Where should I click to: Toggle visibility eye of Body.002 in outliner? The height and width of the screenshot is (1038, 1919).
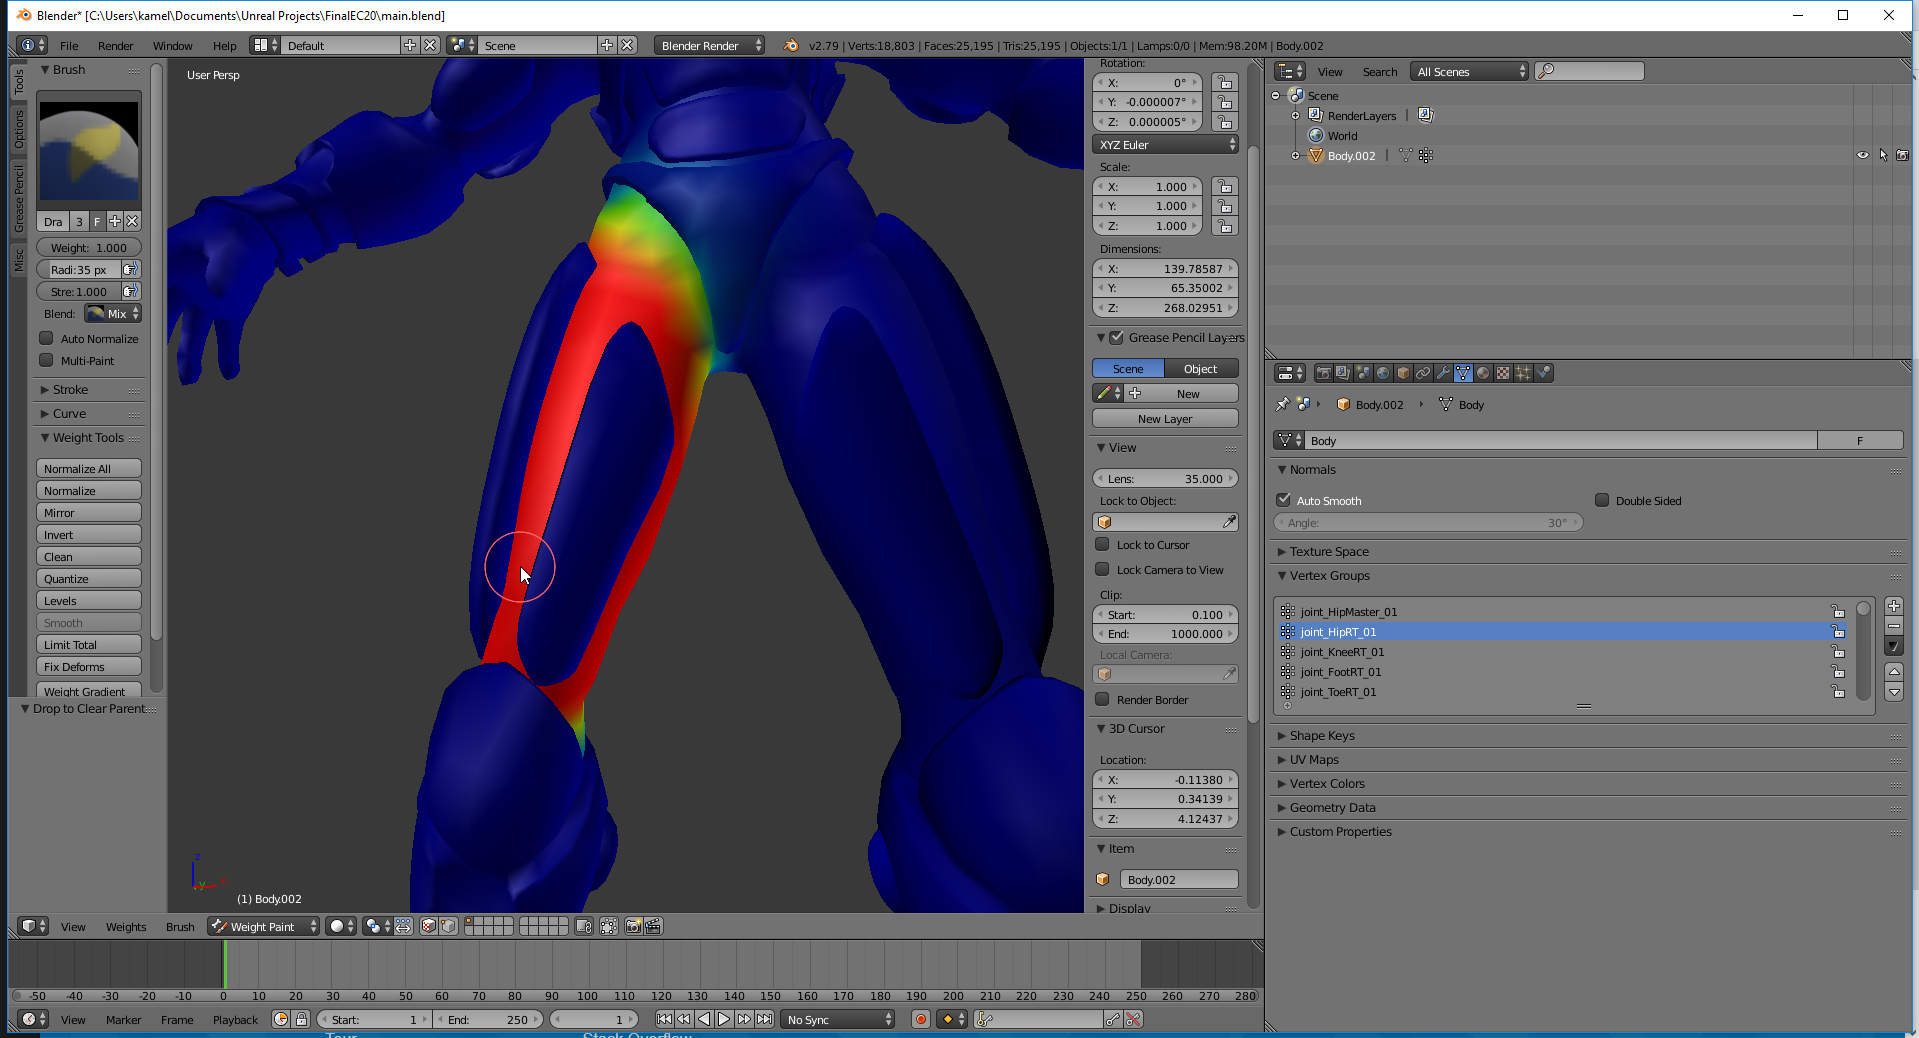click(1862, 155)
